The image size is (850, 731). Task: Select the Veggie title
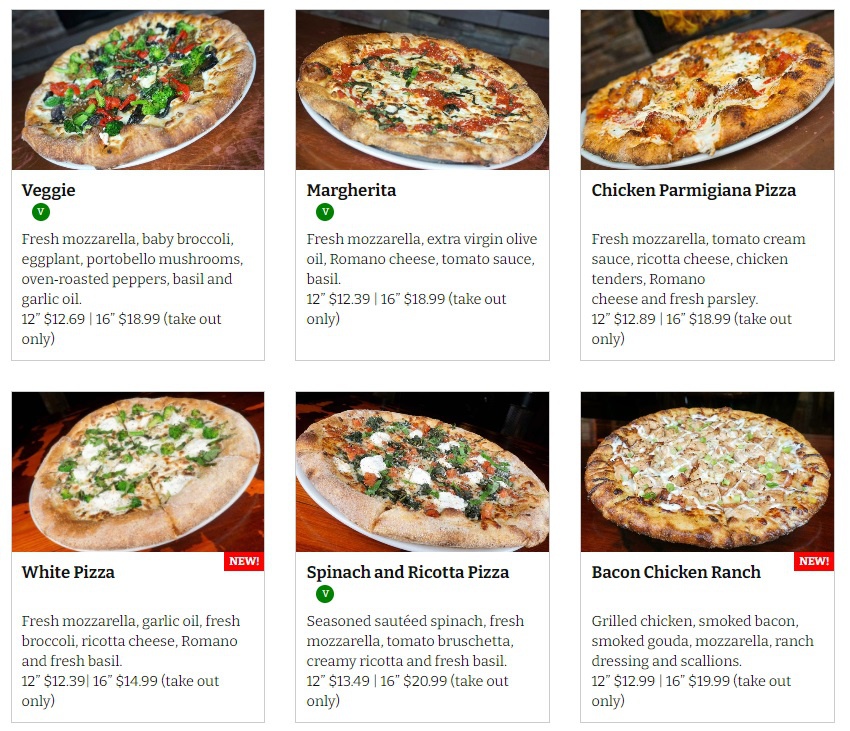tap(48, 190)
